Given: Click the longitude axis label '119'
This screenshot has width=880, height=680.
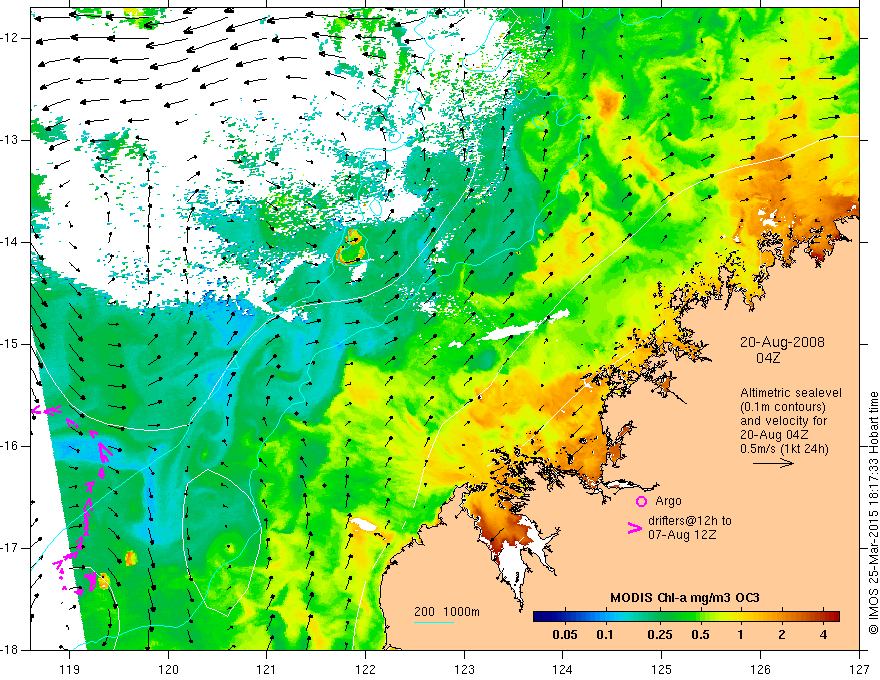Looking at the screenshot, I should (x=69, y=669).
